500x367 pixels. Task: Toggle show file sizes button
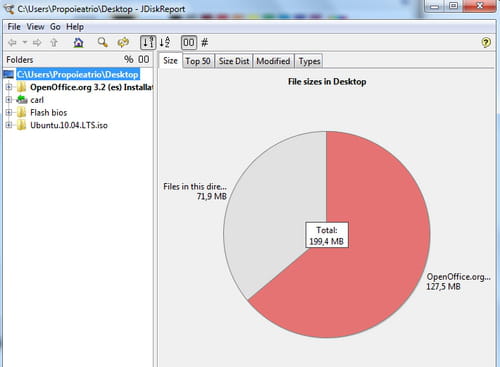(189, 42)
